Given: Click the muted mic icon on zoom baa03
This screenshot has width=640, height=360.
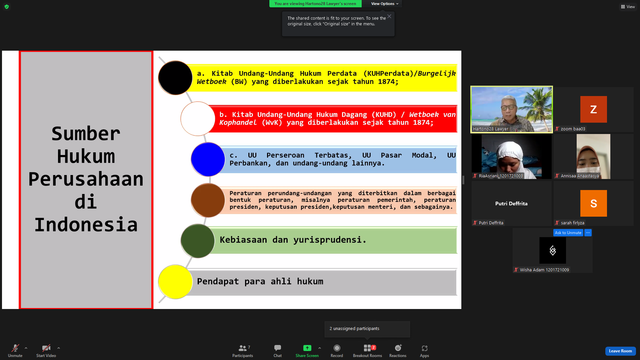Looking at the screenshot, I should pyautogui.click(x=557, y=129).
